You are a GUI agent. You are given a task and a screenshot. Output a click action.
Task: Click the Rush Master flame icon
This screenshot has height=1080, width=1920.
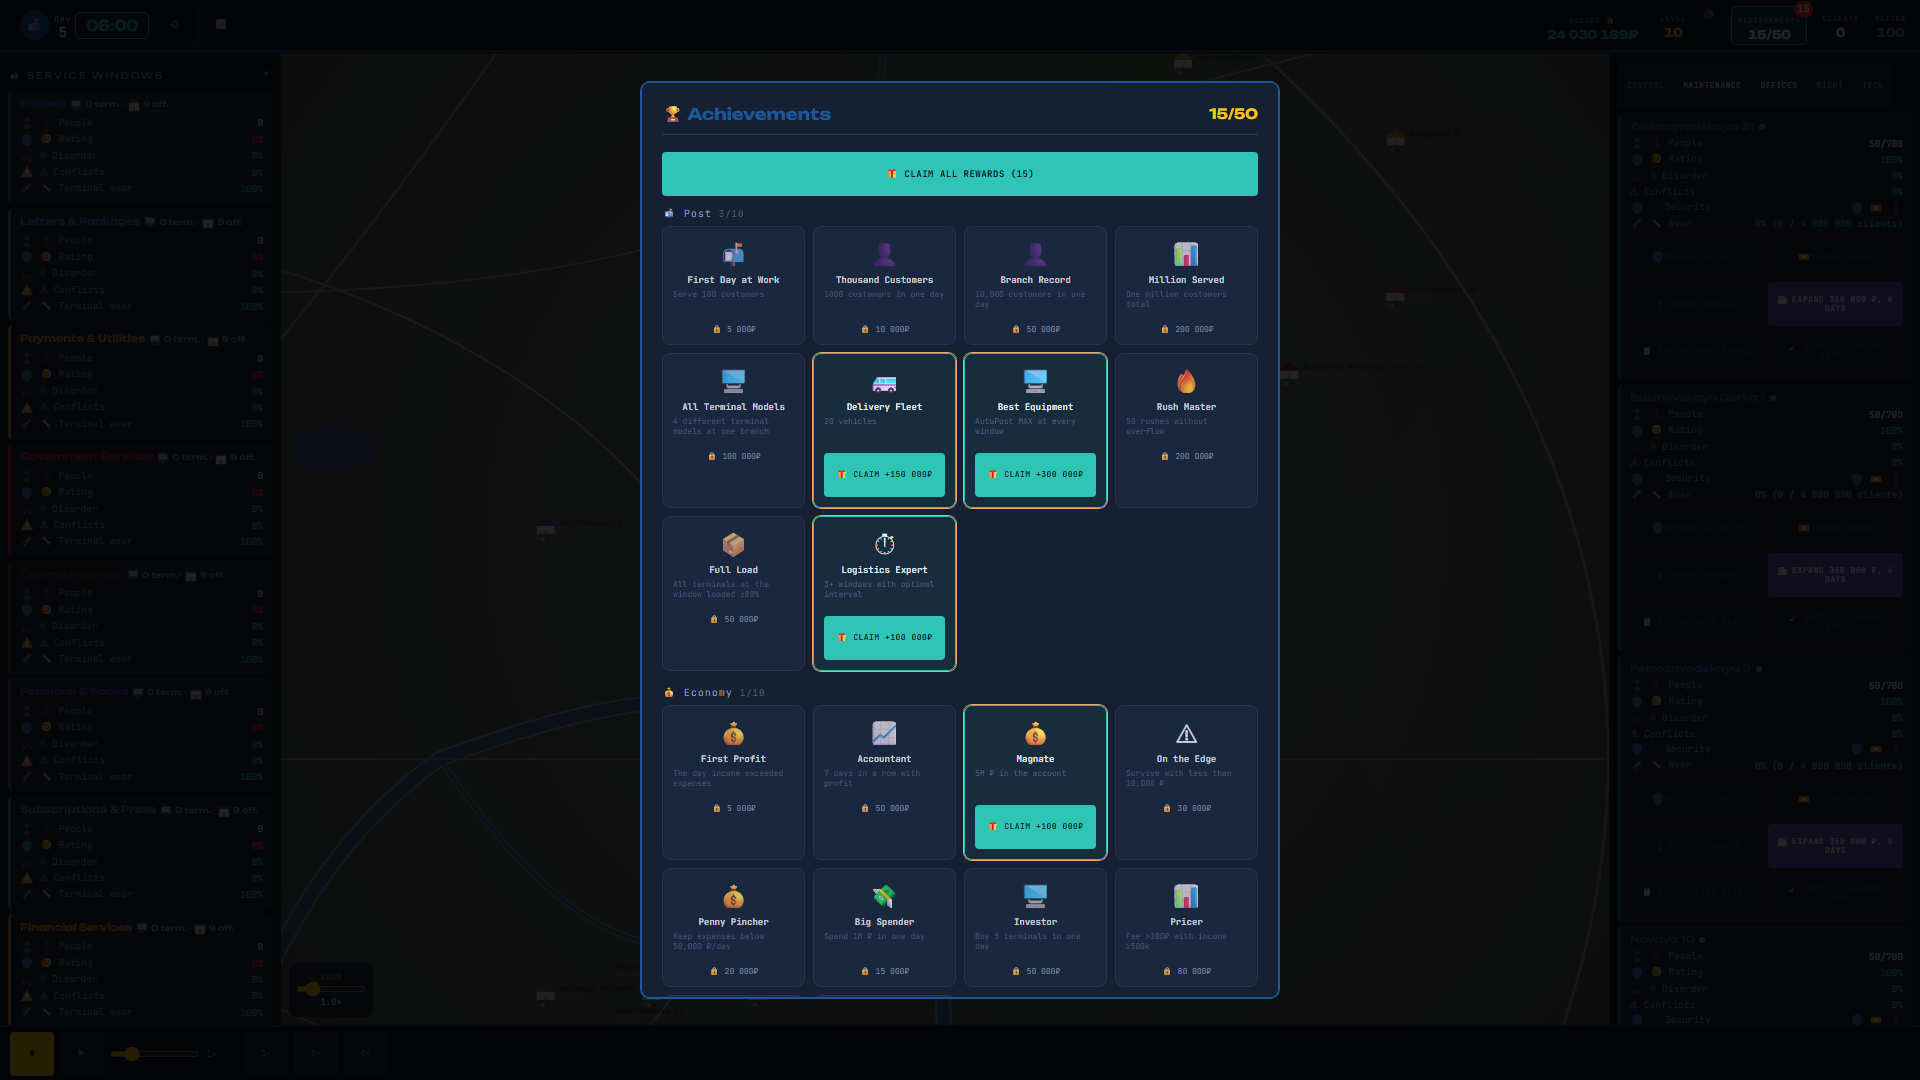click(1186, 380)
